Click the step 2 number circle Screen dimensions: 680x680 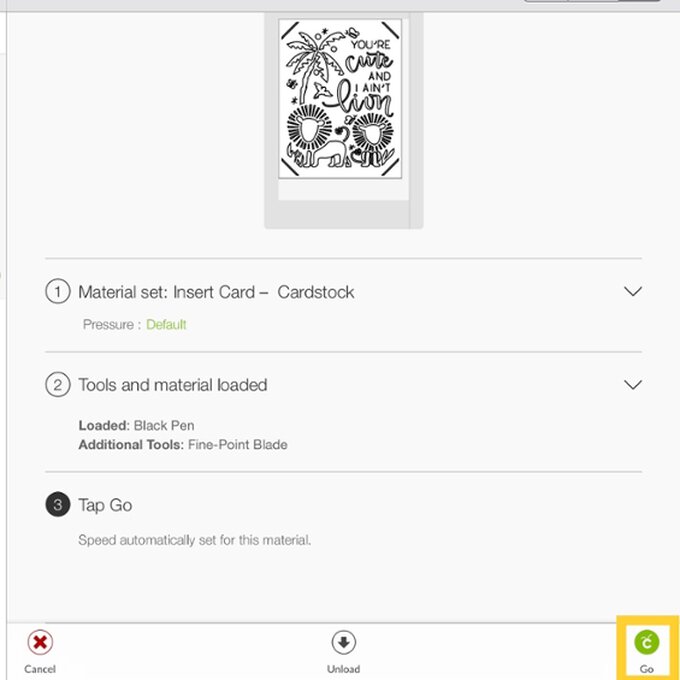pos(58,385)
